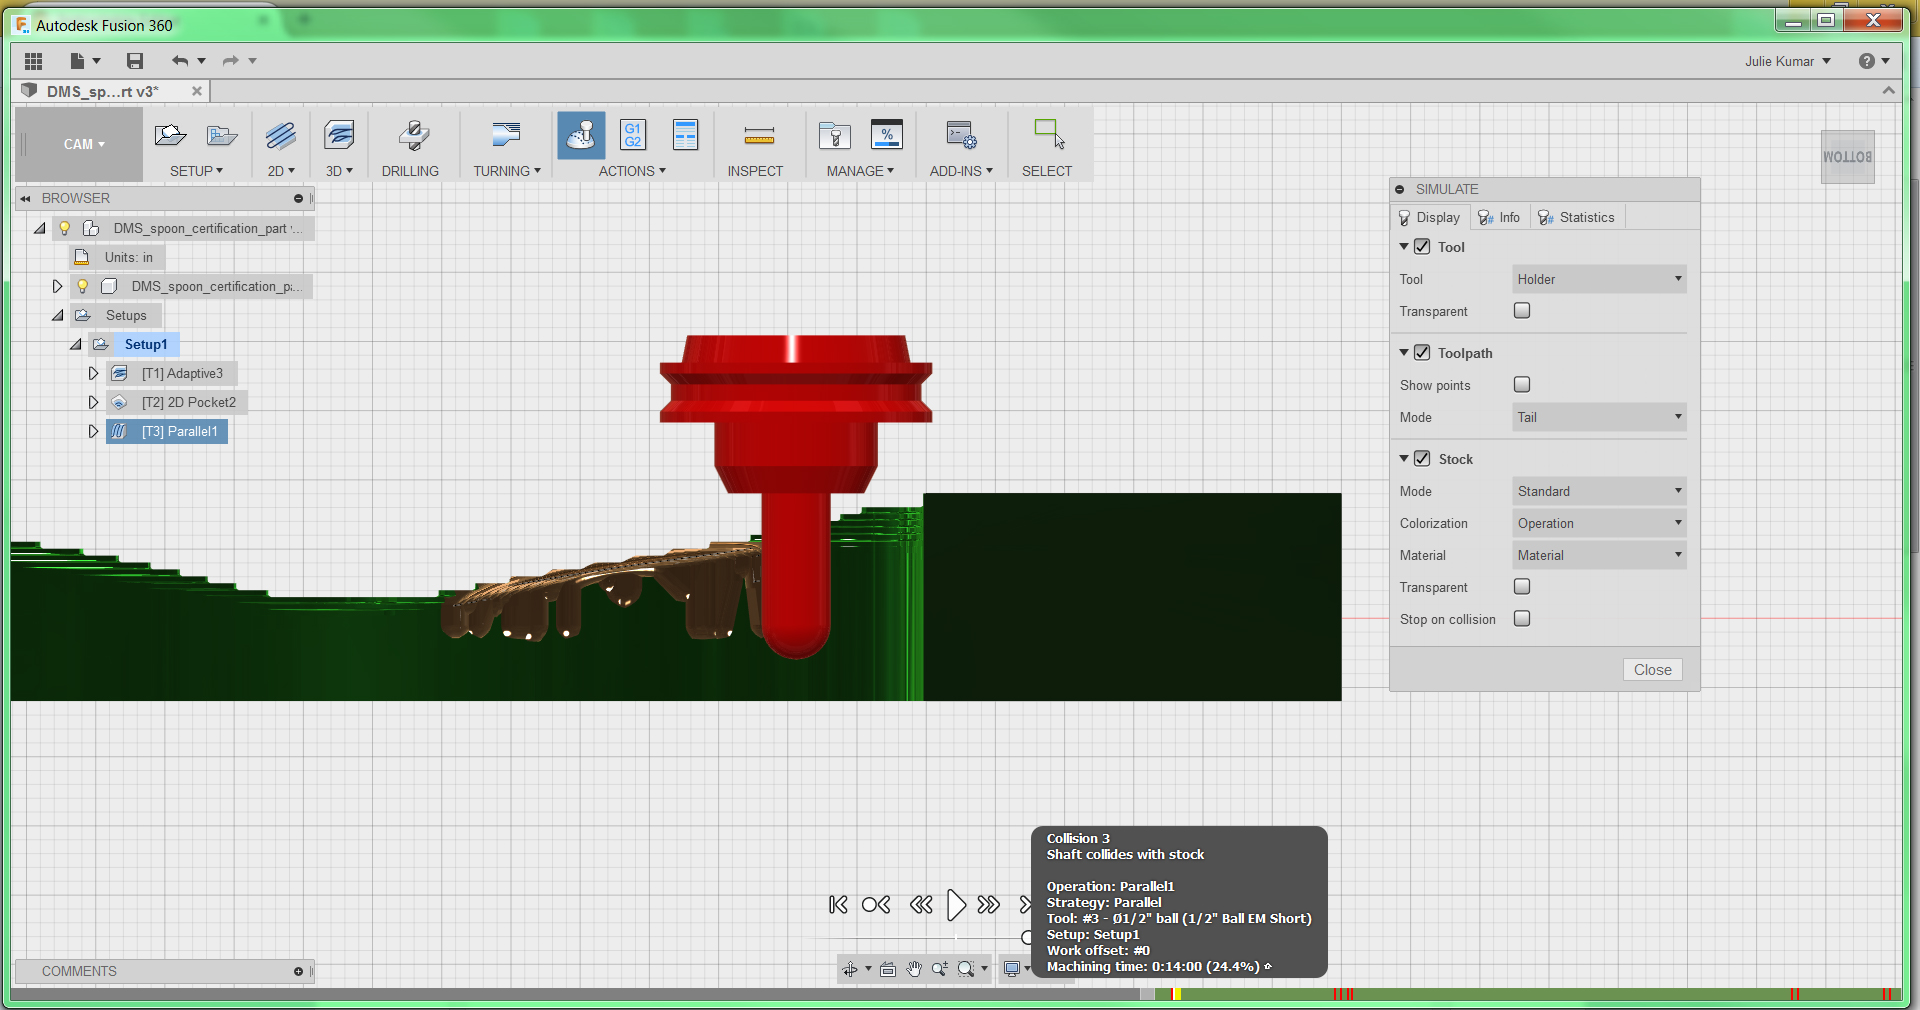Expand the [T2] 2D Pocket2 operation
This screenshot has height=1010, width=1920.
click(93, 402)
